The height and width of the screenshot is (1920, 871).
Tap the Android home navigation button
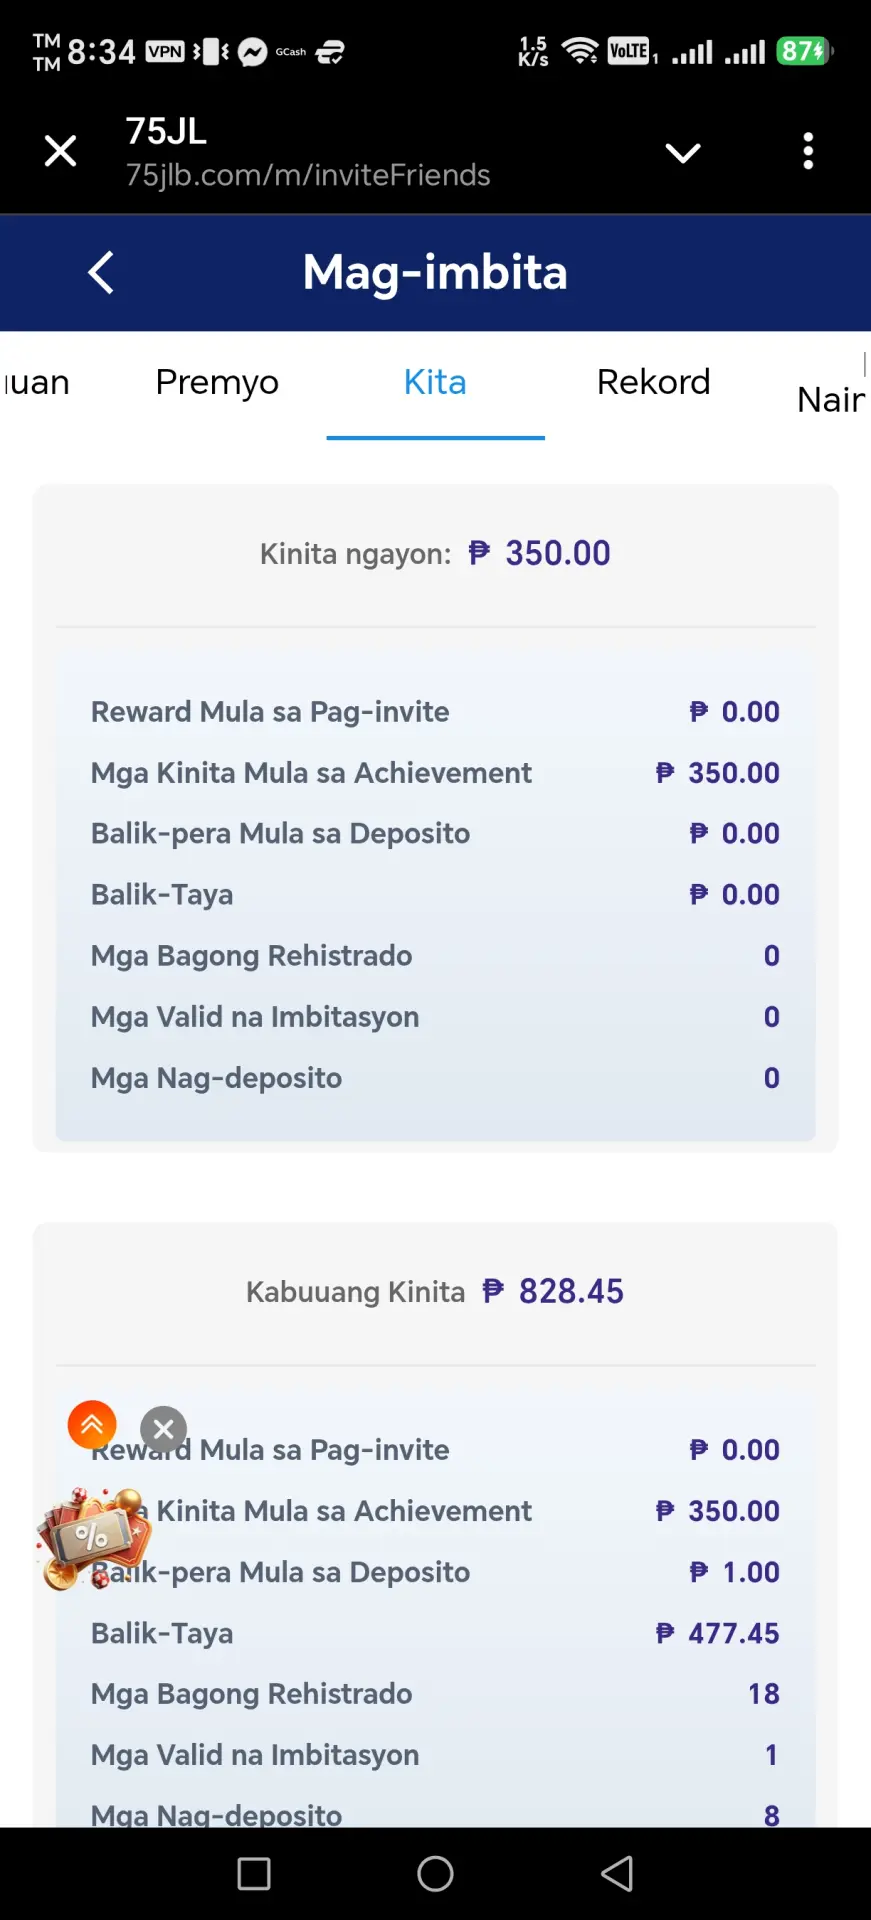pos(435,1874)
